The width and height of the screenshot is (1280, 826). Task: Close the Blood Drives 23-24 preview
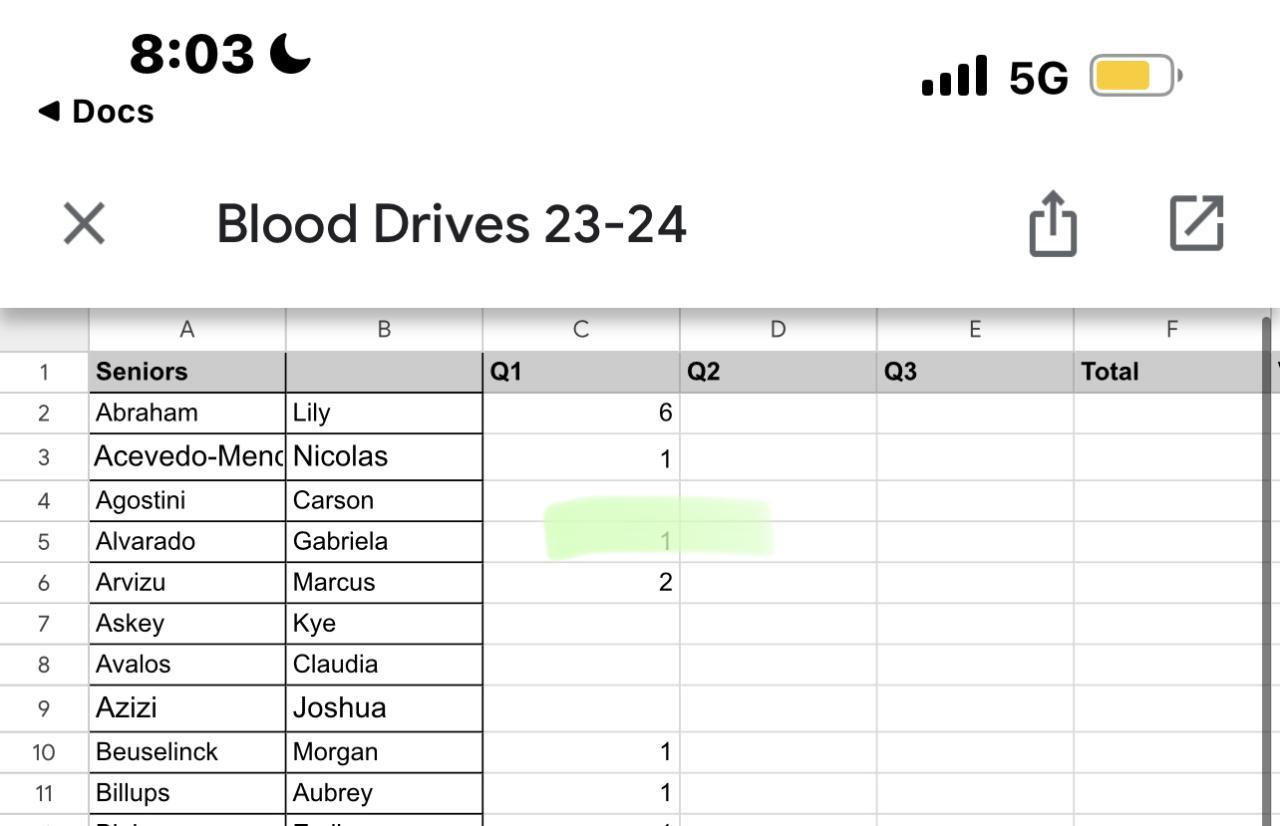[x=84, y=223]
